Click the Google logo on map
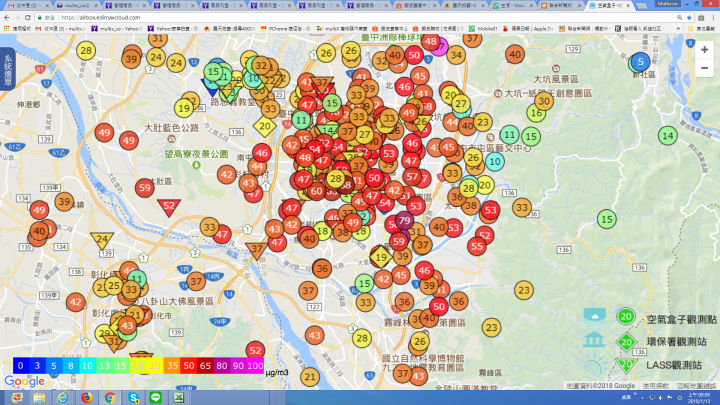720x405 pixels. click(24, 381)
